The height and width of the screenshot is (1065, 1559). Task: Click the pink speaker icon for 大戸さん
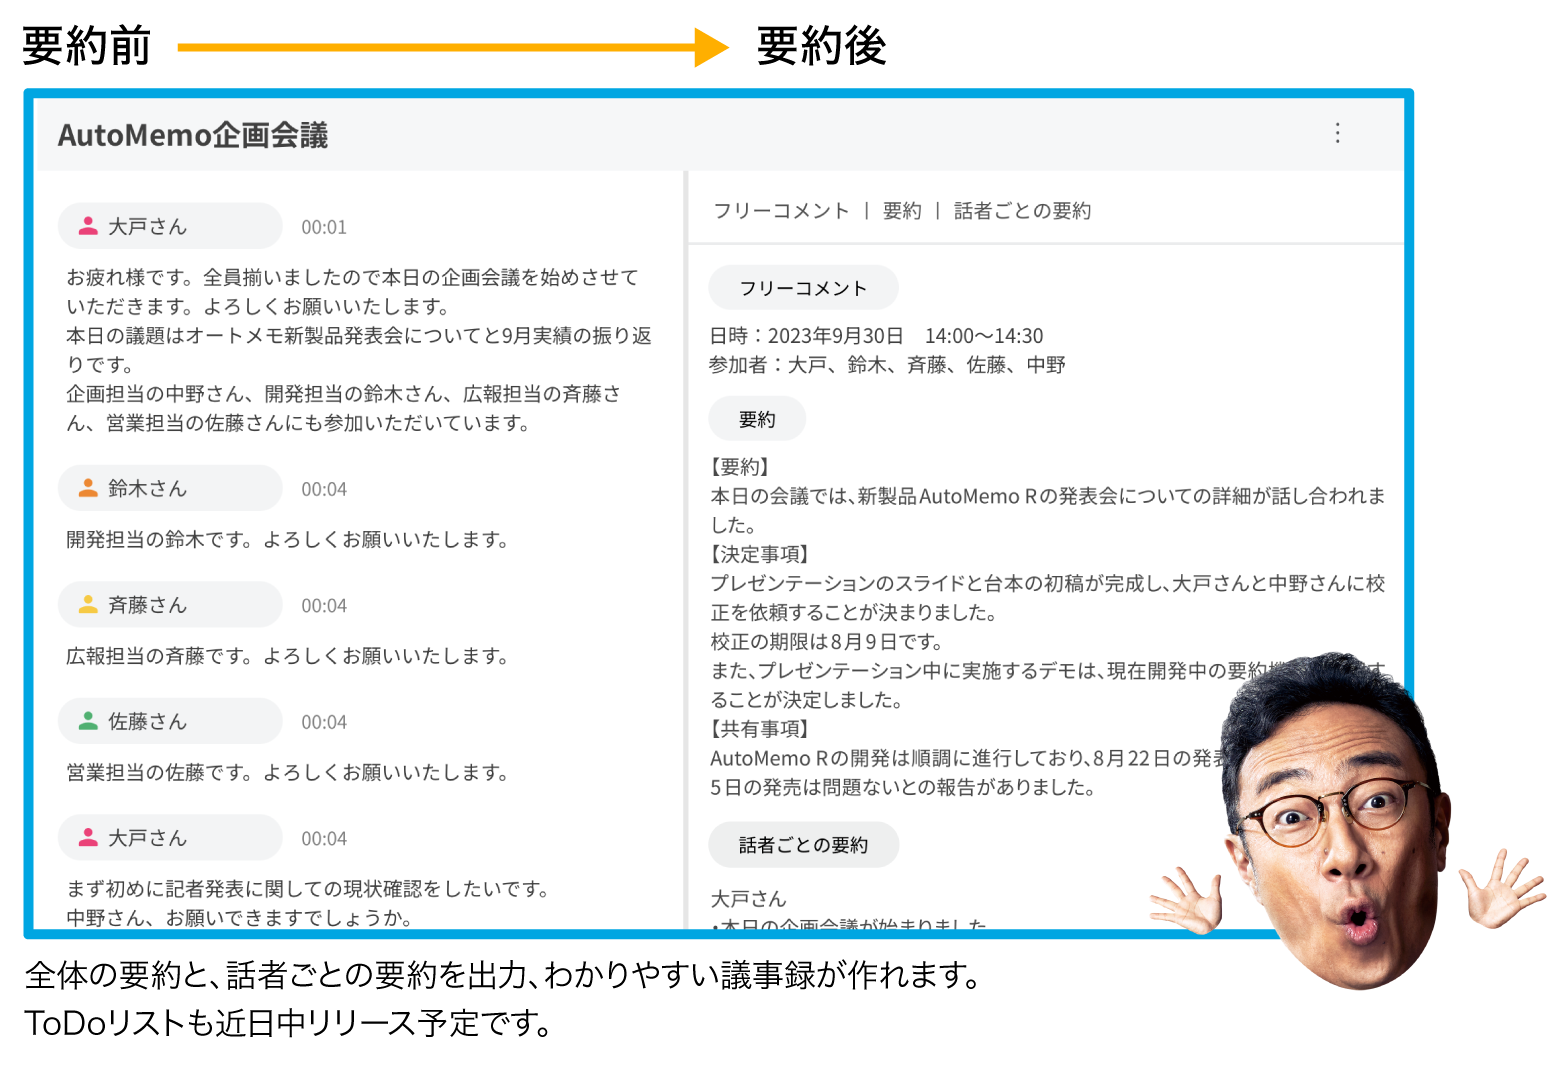88,225
